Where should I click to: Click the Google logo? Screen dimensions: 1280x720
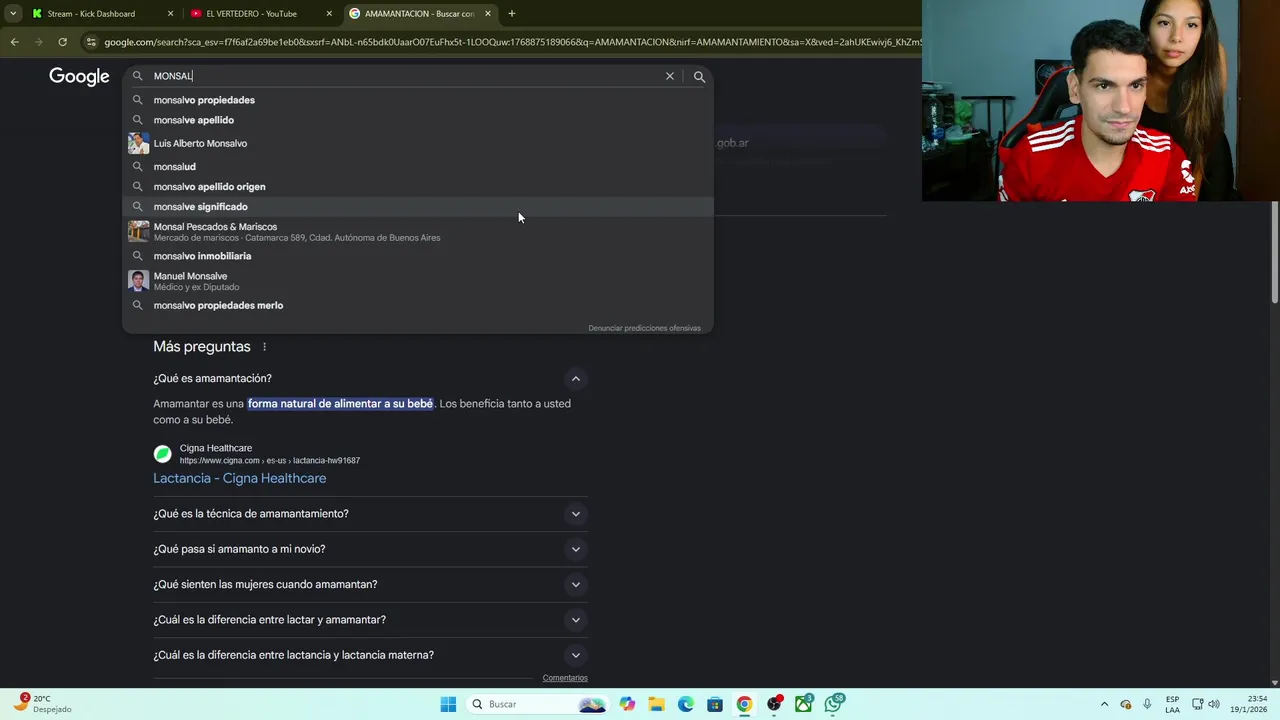click(x=79, y=77)
